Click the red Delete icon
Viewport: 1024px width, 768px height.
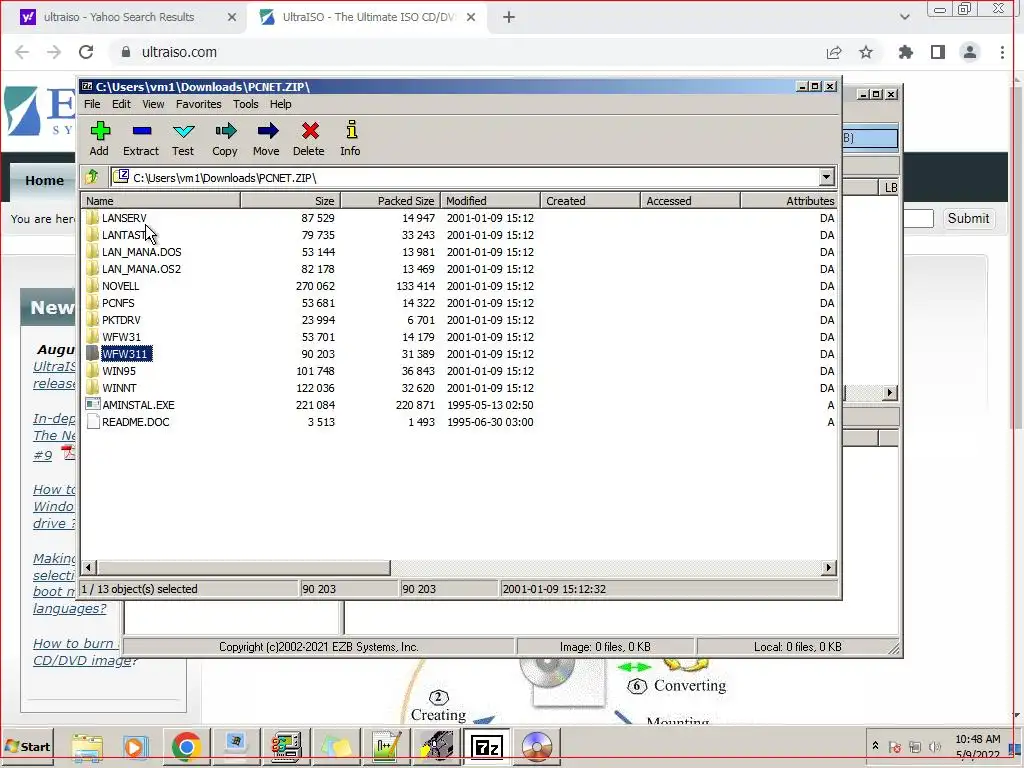point(309,138)
